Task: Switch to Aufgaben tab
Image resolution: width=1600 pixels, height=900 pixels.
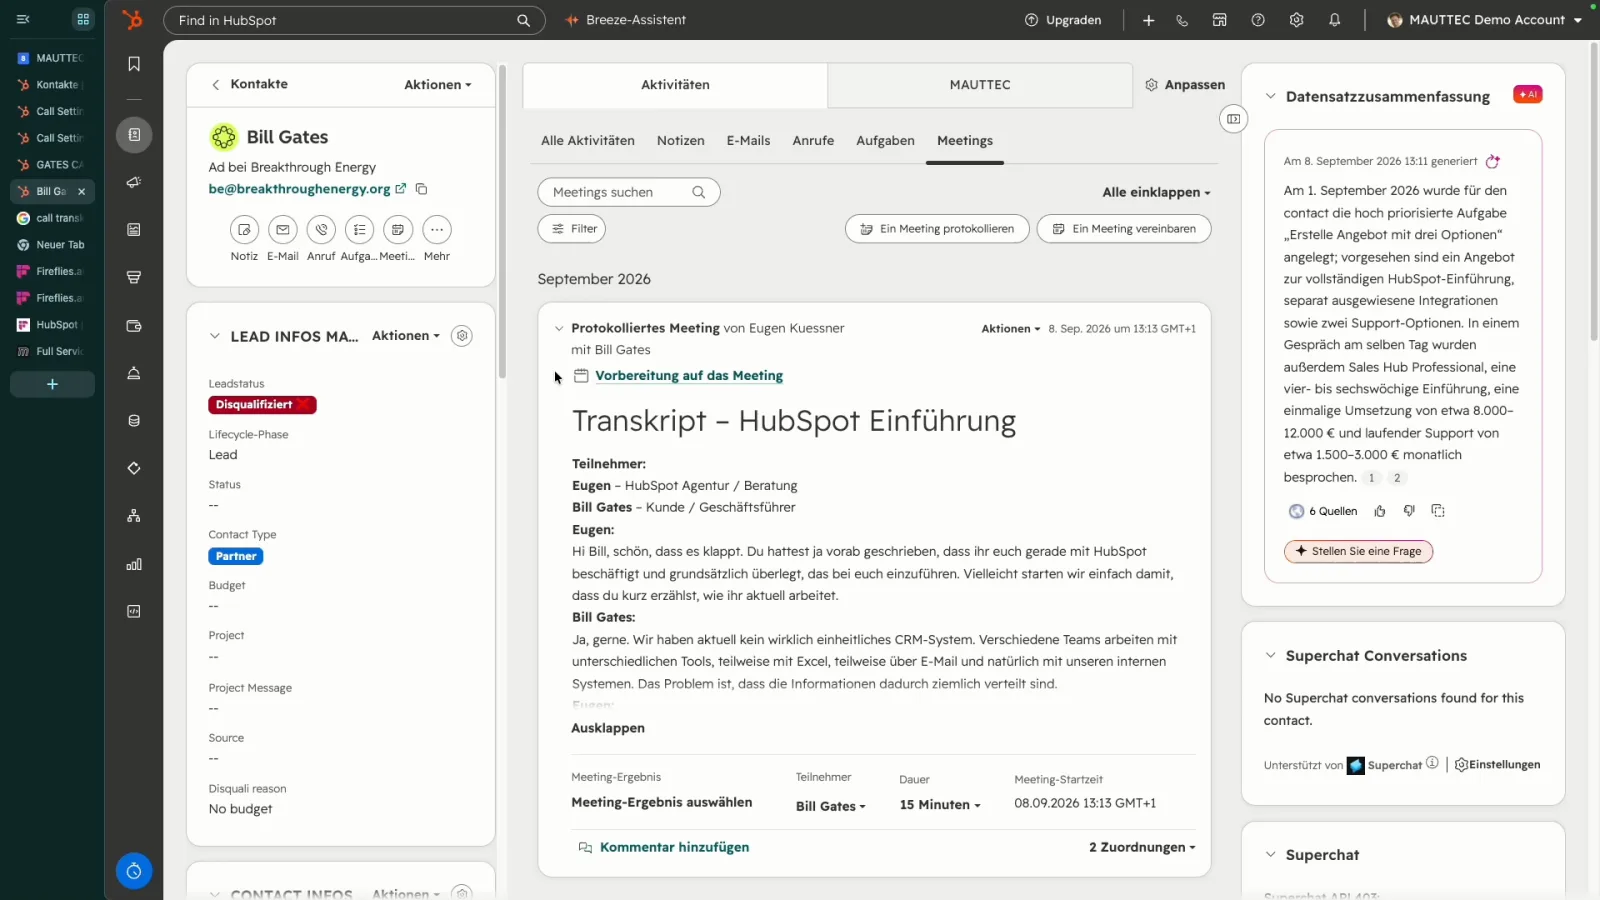Action: pos(885,141)
